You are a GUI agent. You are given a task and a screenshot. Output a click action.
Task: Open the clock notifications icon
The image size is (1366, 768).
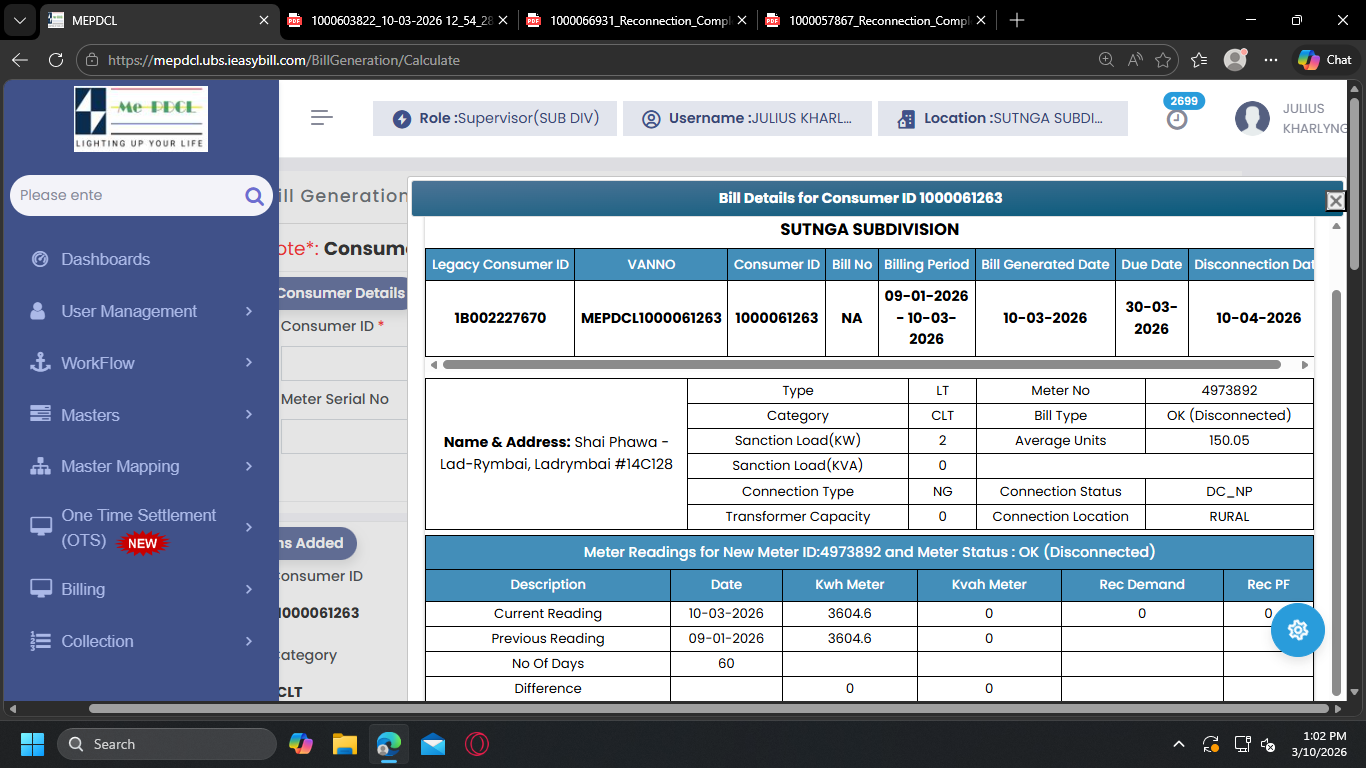point(1177,119)
